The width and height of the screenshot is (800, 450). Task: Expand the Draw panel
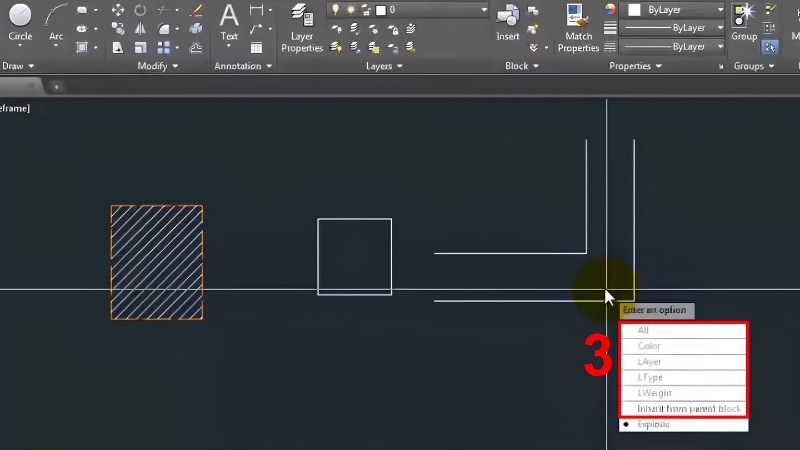(18, 66)
